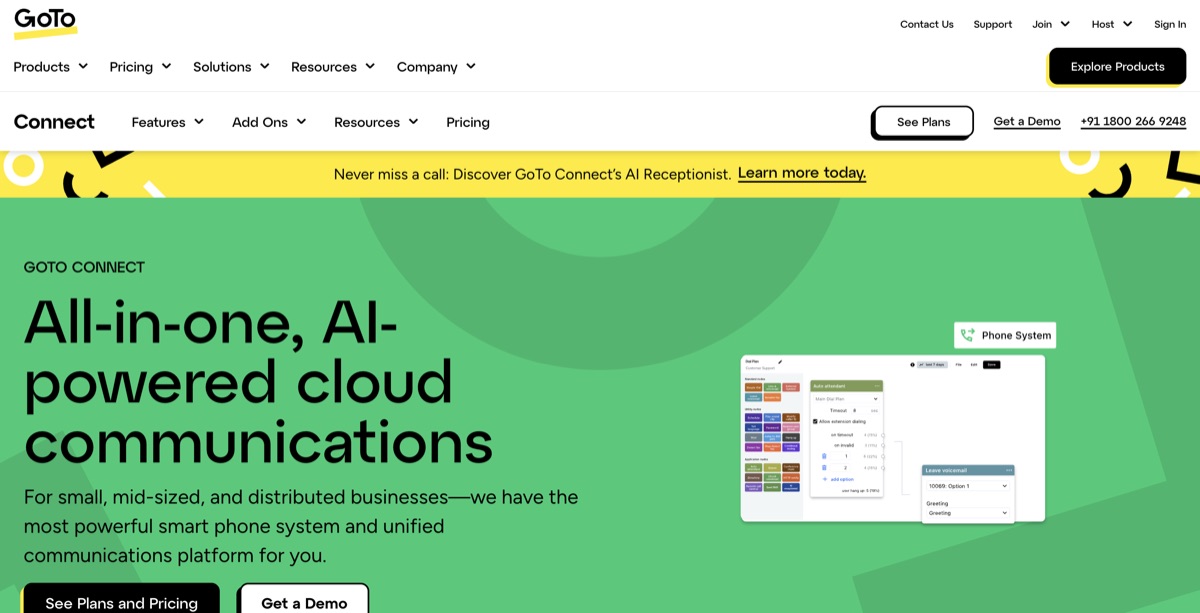Click the GoTo logo

click(x=45, y=22)
